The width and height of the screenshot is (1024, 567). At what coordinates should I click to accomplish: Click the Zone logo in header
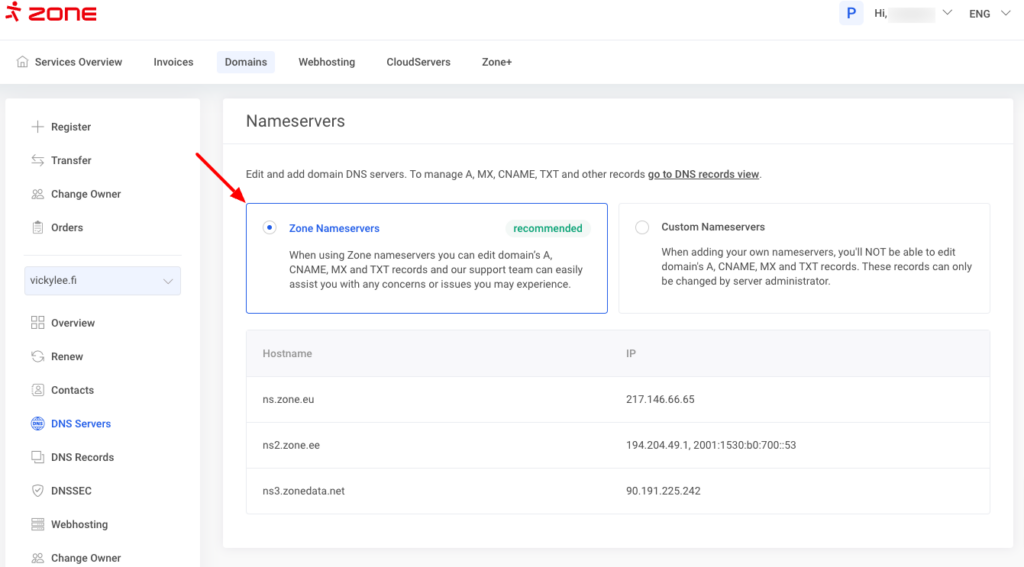pyautogui.click(x=51, y=14)
